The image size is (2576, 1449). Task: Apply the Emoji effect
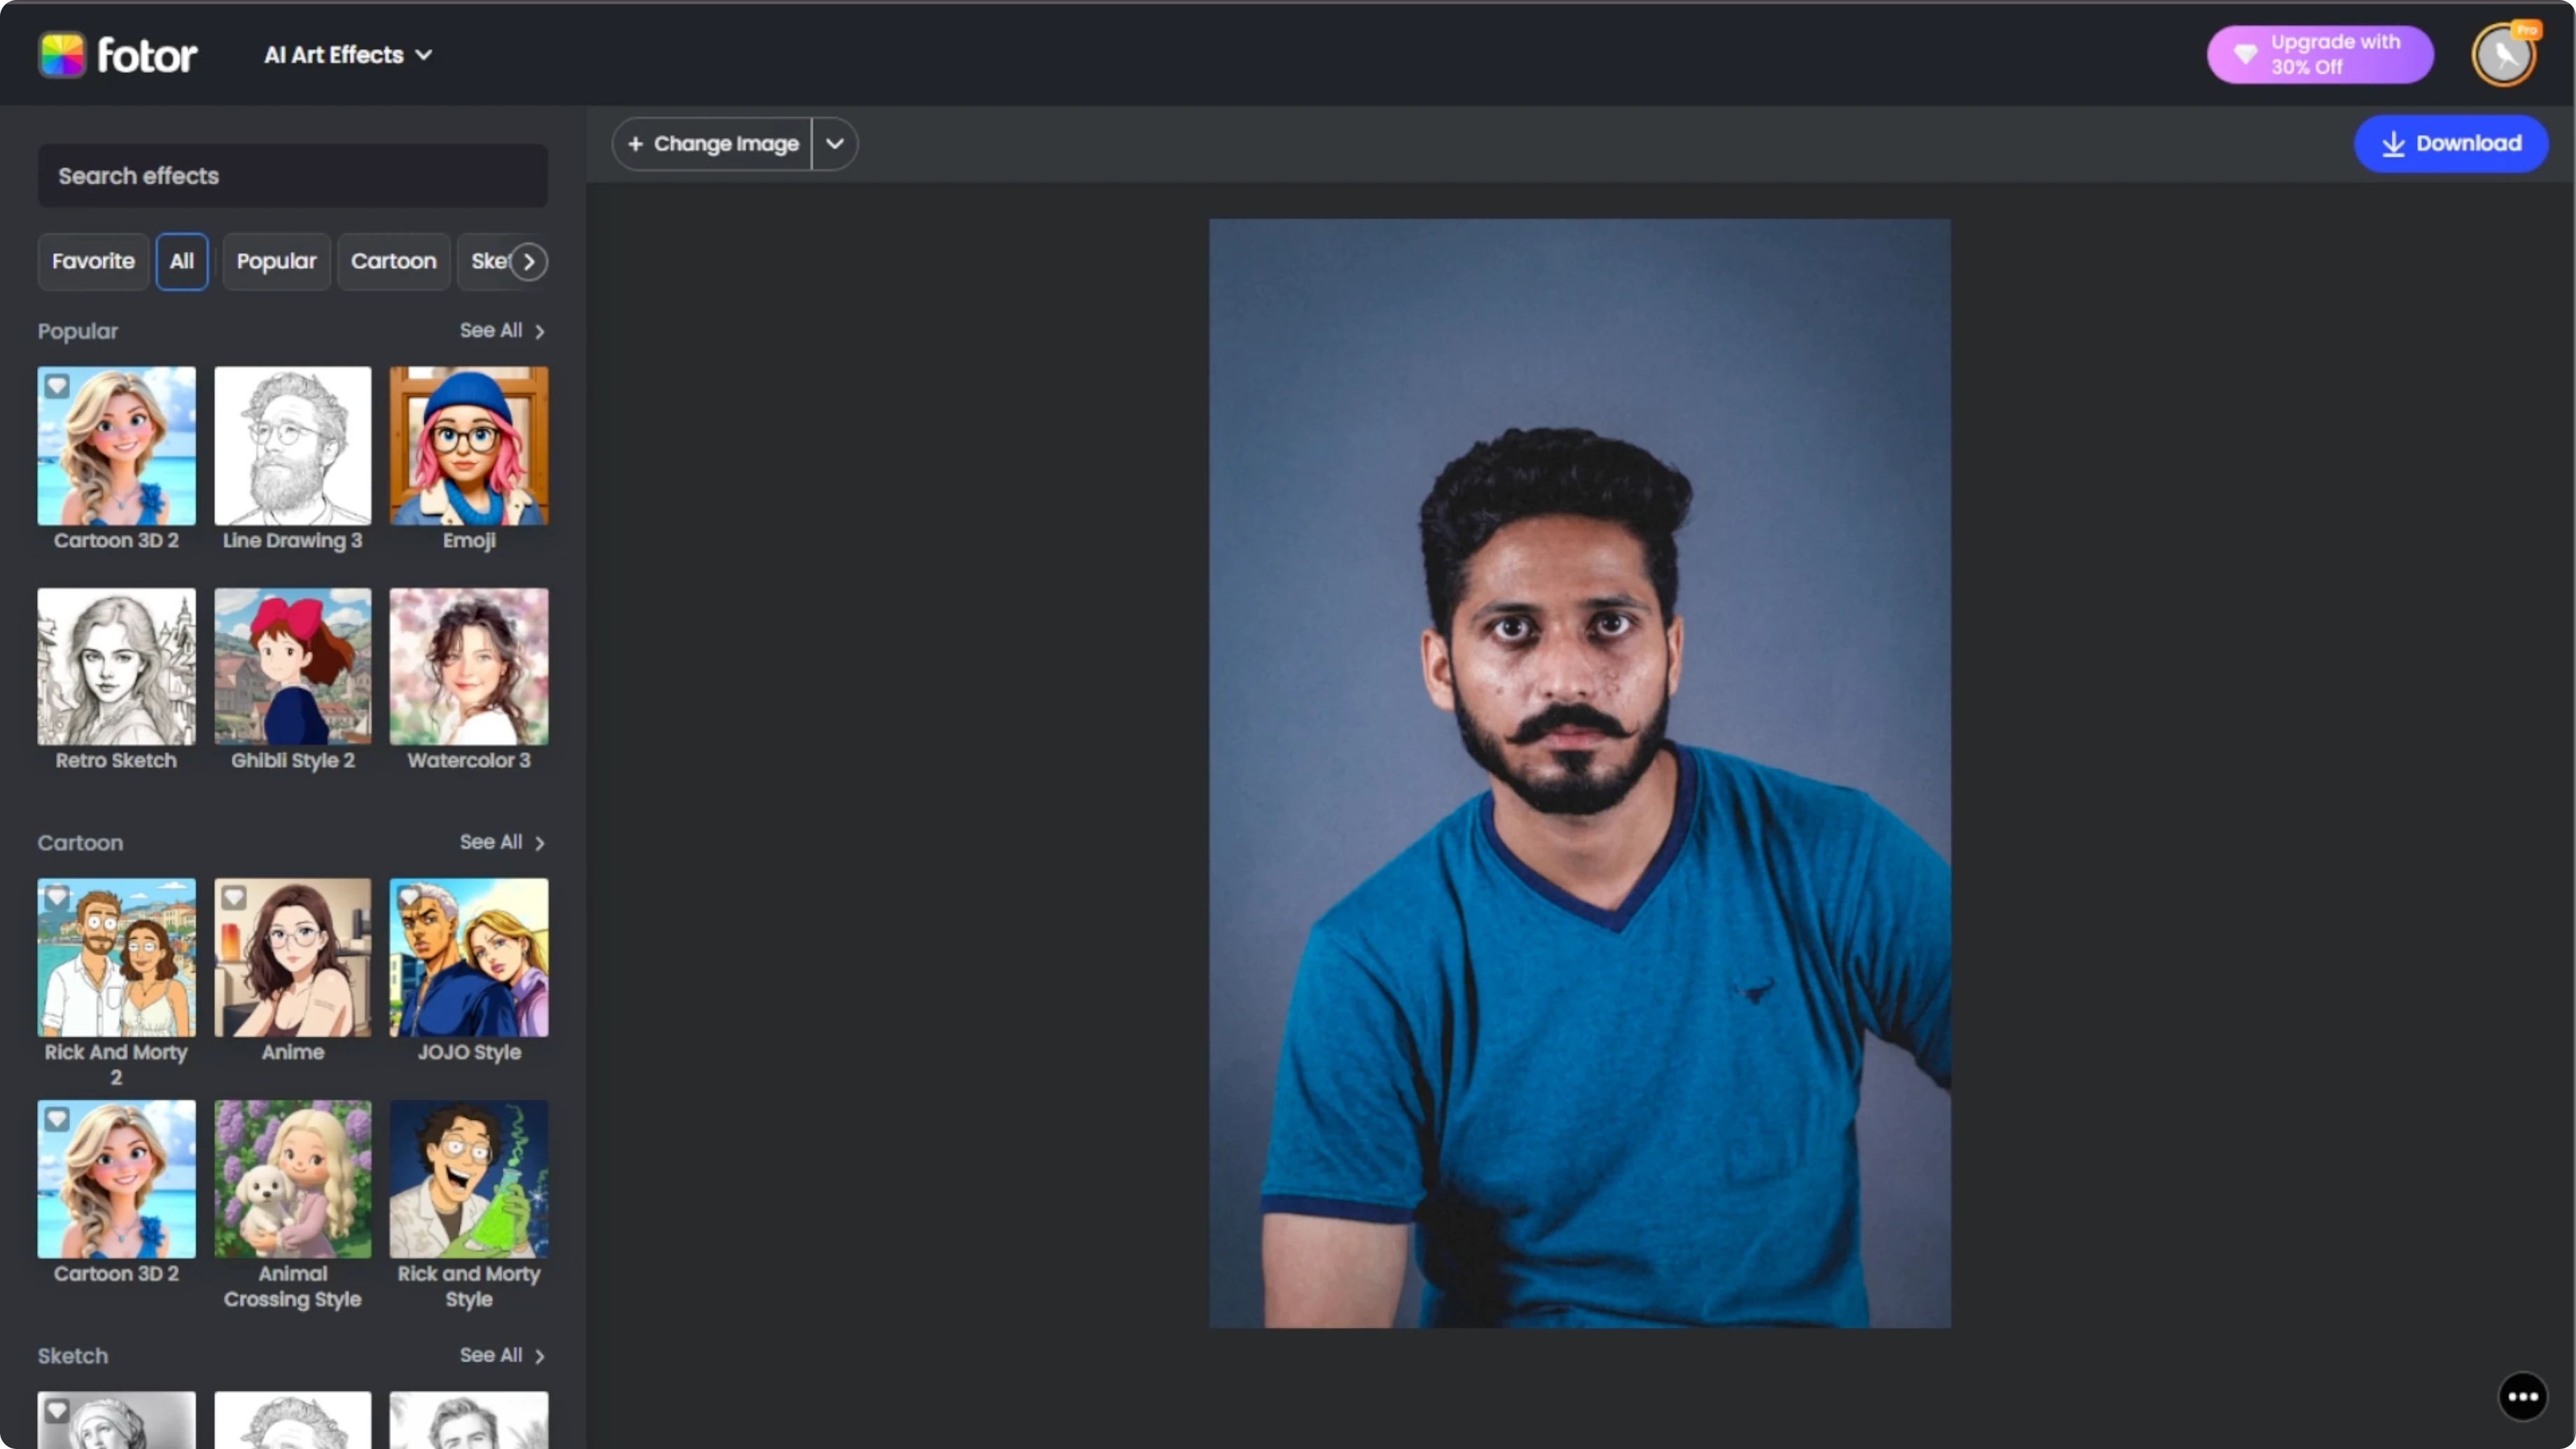tap(469, 445)
